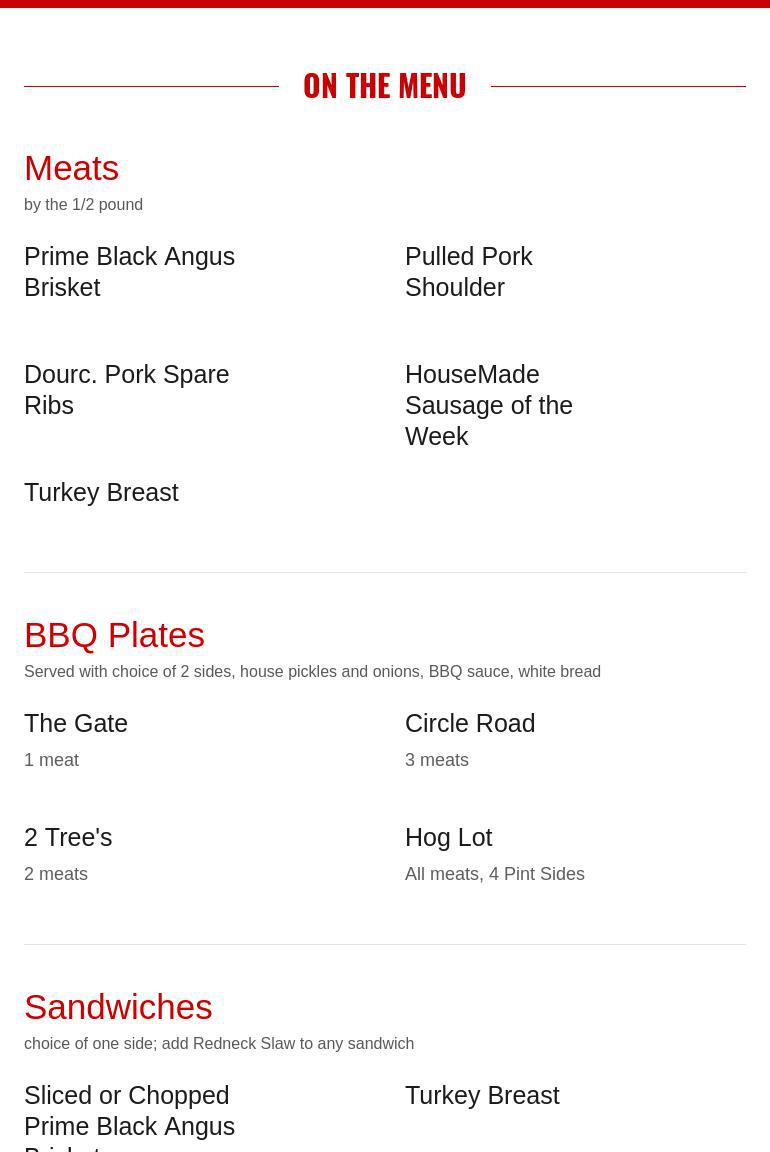Pick the 2 Tree's plate
Screen dimensions: 770x1152
pyautogui.click(x=68, y=837)
